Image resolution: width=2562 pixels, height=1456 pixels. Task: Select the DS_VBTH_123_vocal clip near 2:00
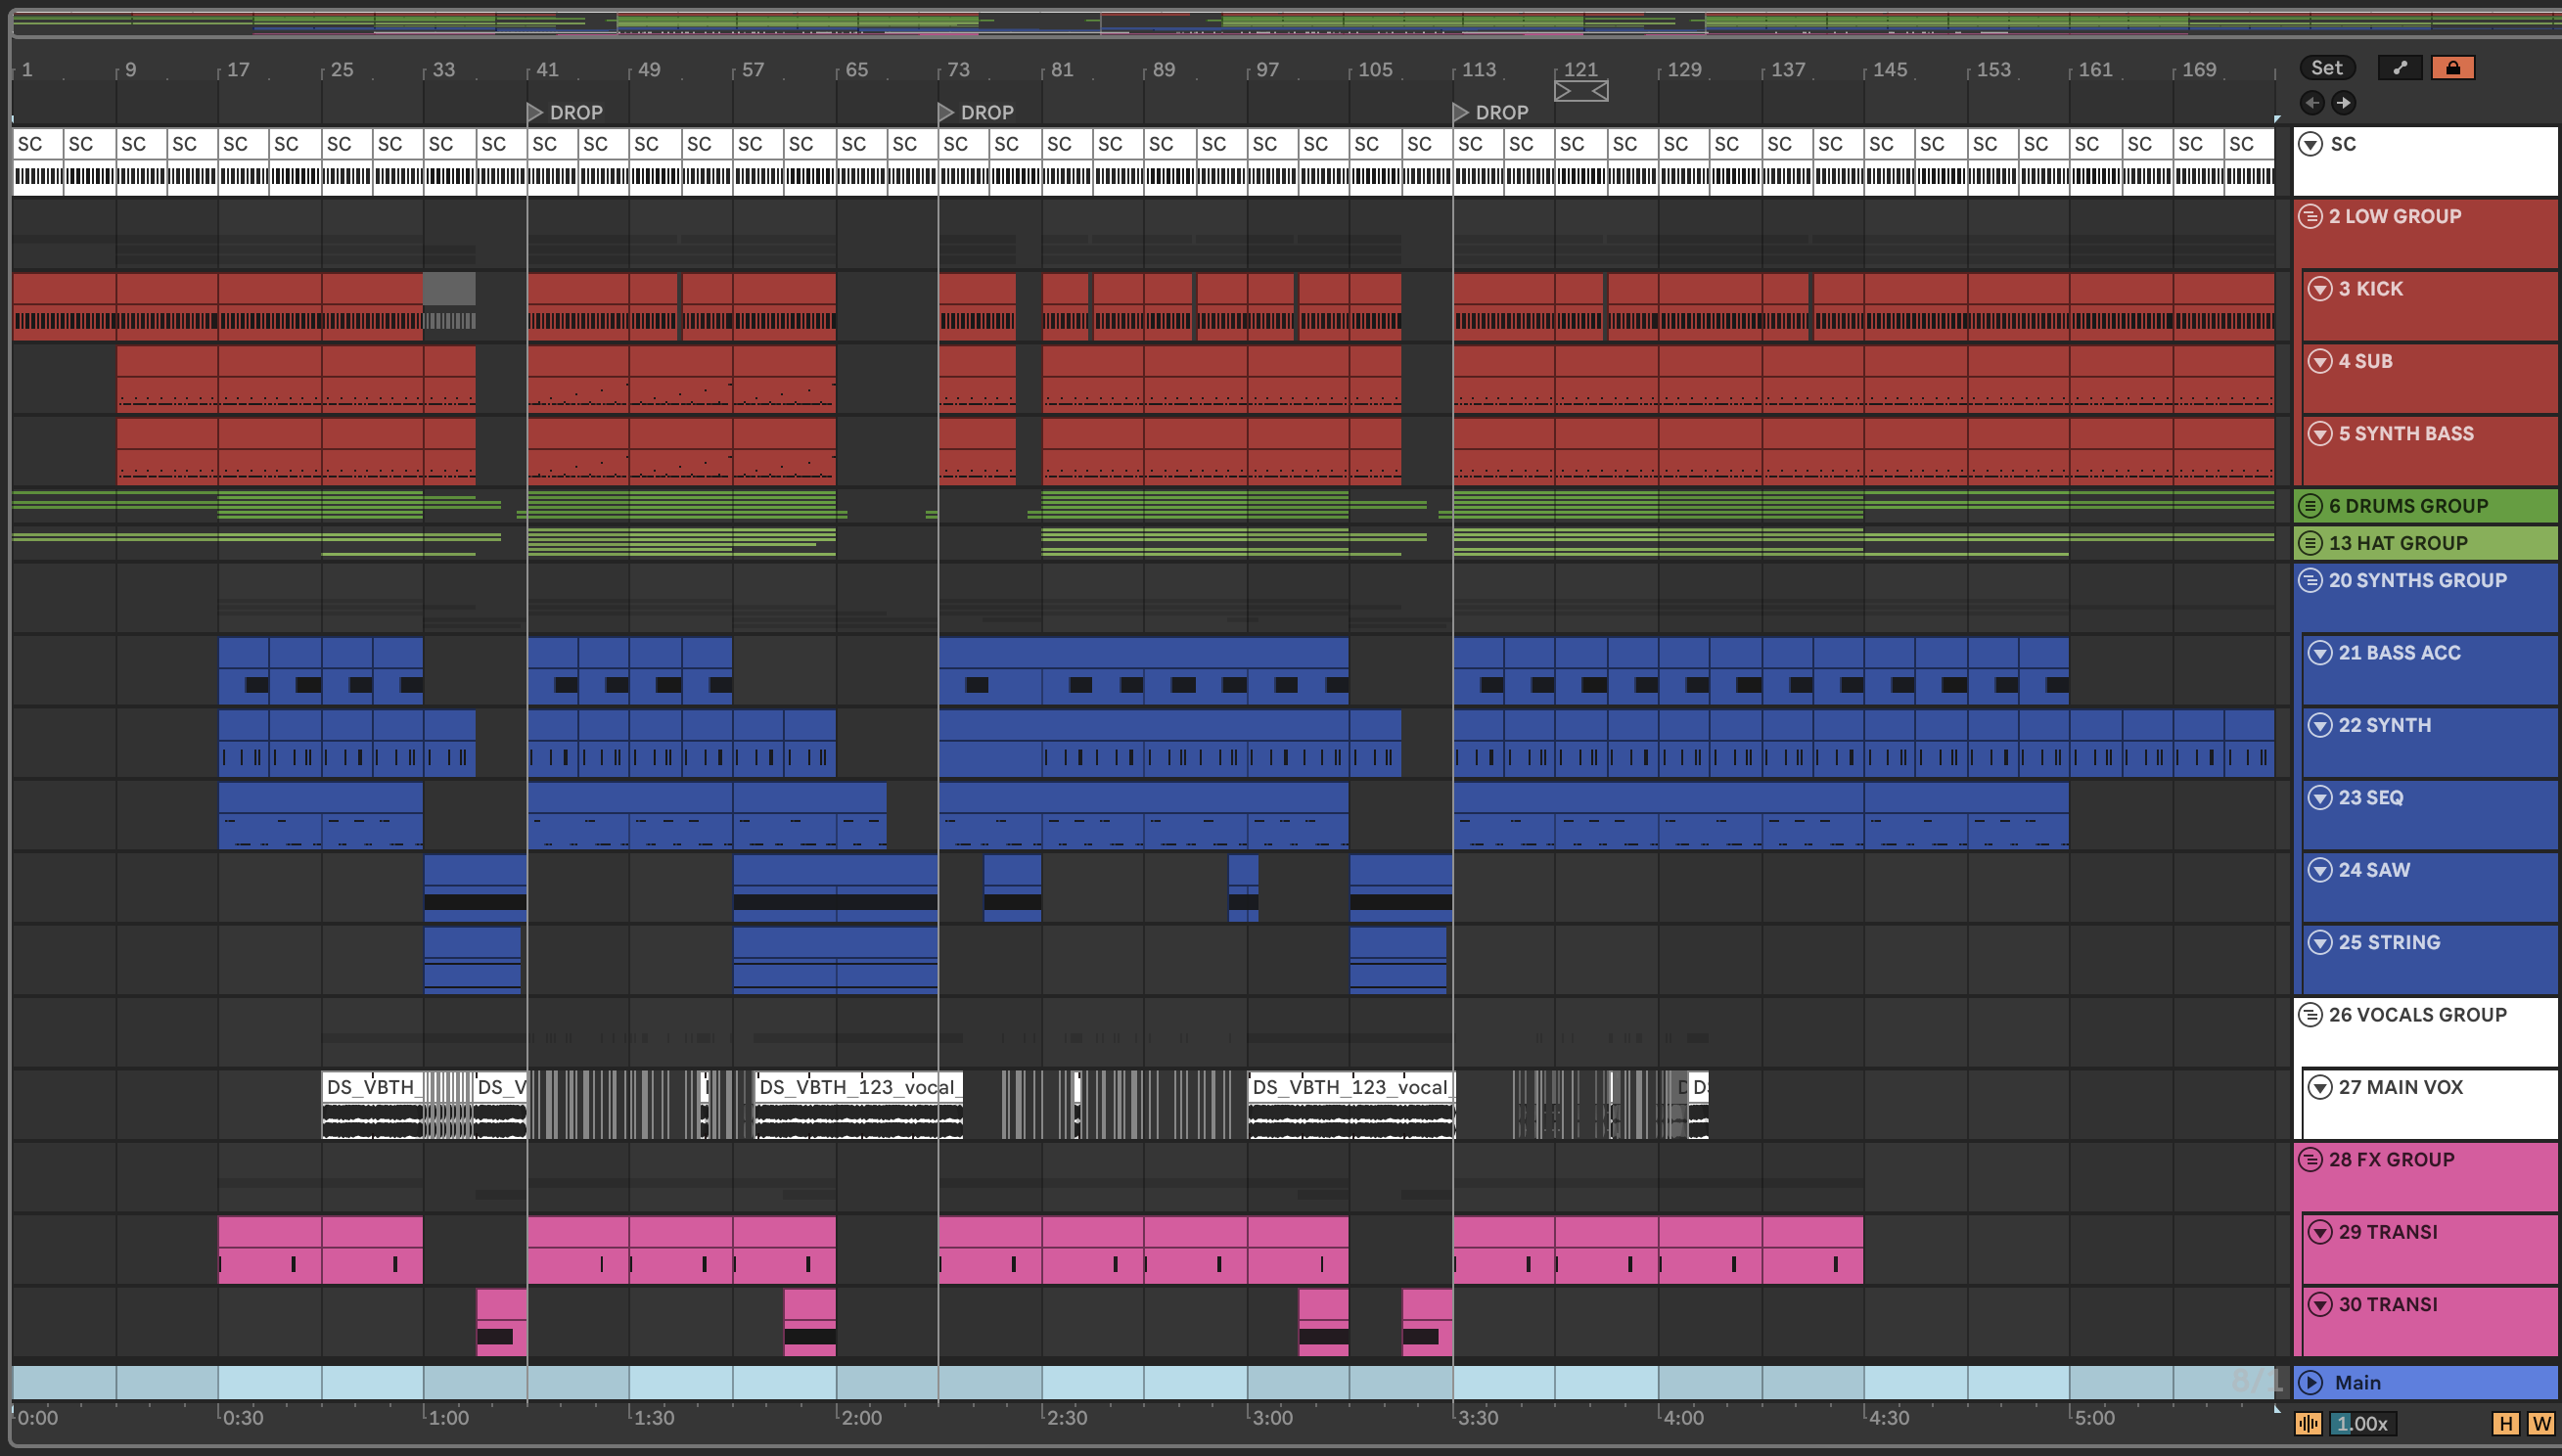pyautogui.click(x=858, y=1088)
